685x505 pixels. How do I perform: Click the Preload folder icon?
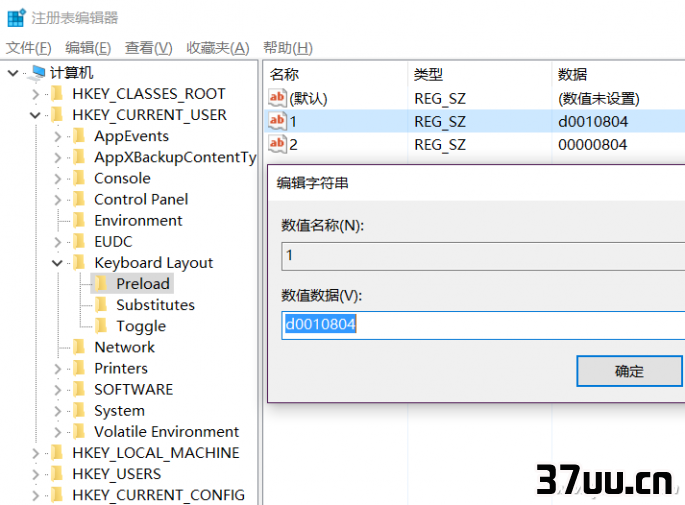100,284
